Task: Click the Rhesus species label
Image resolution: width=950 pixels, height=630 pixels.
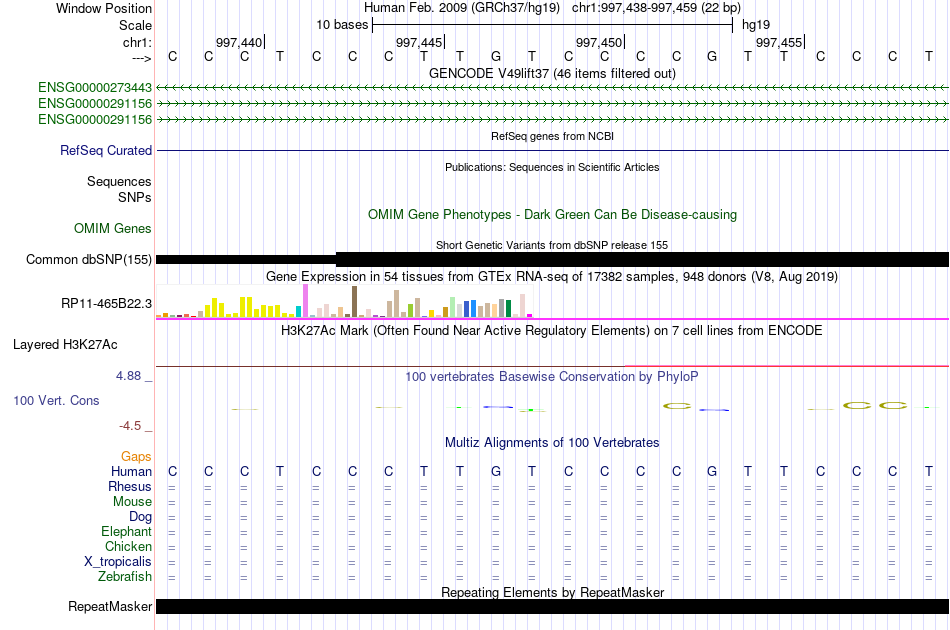Action: (x=130, y=486)
